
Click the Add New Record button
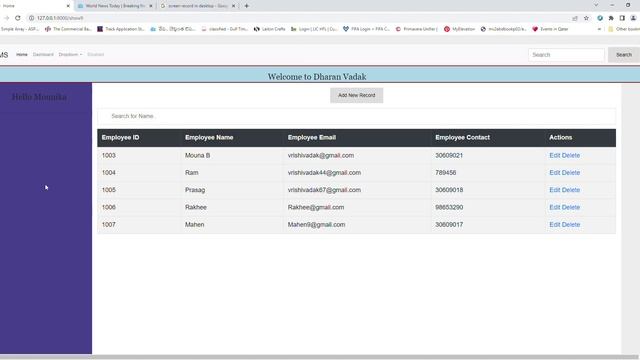click(356, 95)
